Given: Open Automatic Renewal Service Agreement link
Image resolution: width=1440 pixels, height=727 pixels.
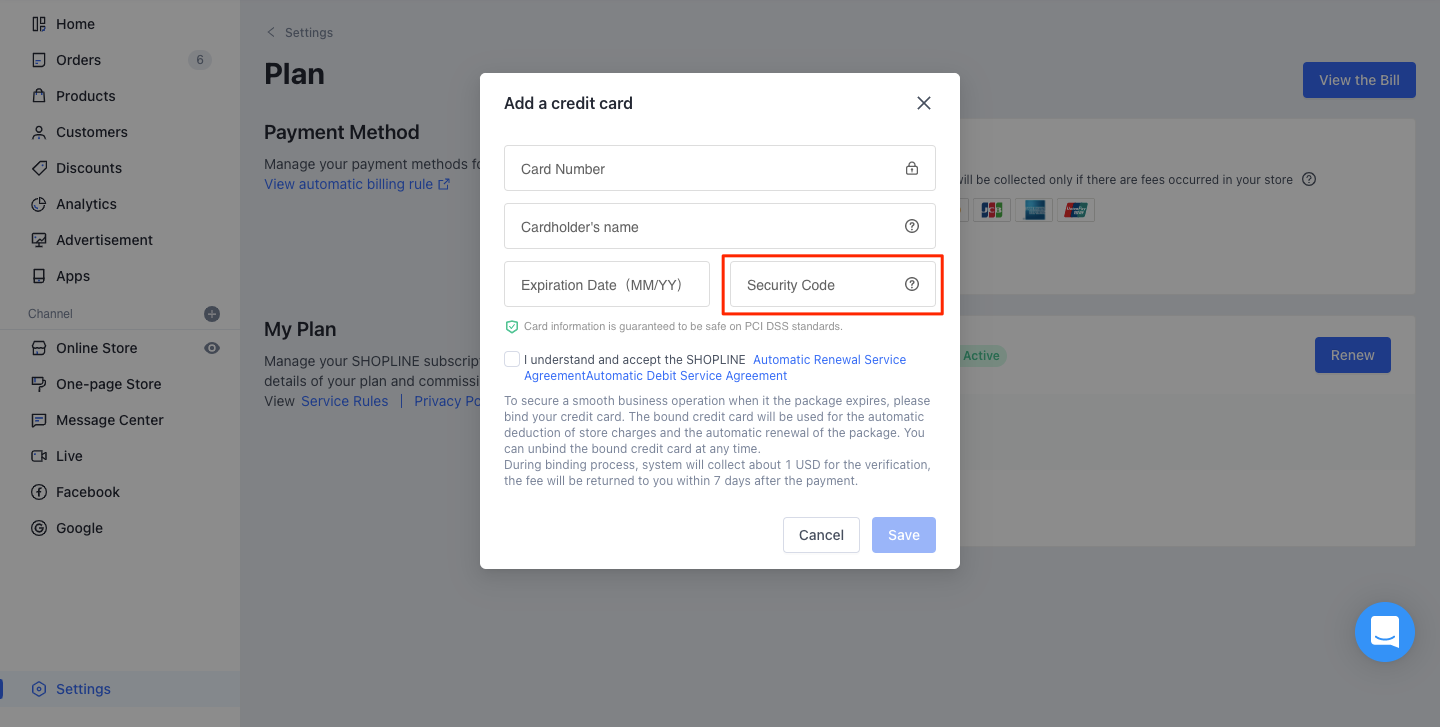Looking at the screenshot, I should (x=829, y=359).
